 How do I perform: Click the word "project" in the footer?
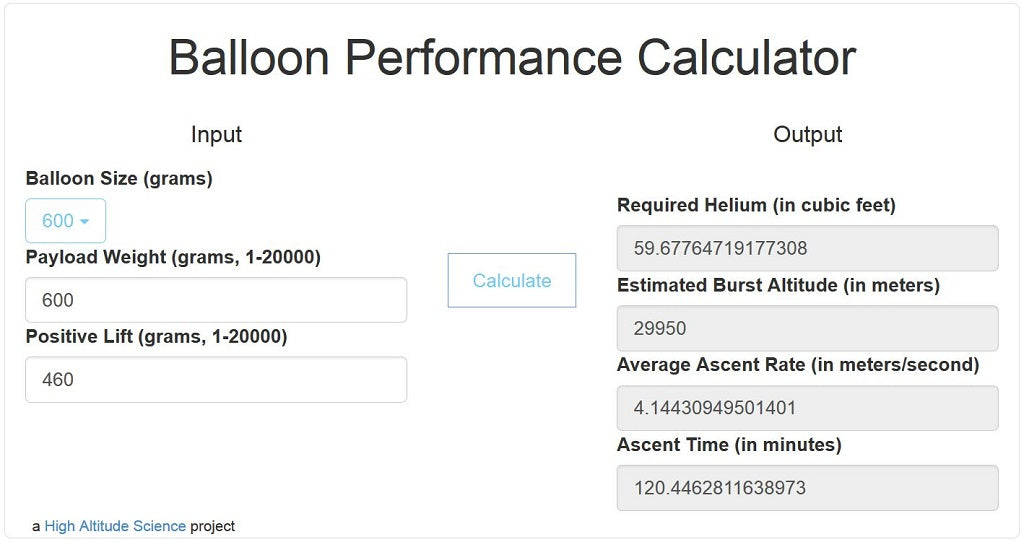click(212, 526)
